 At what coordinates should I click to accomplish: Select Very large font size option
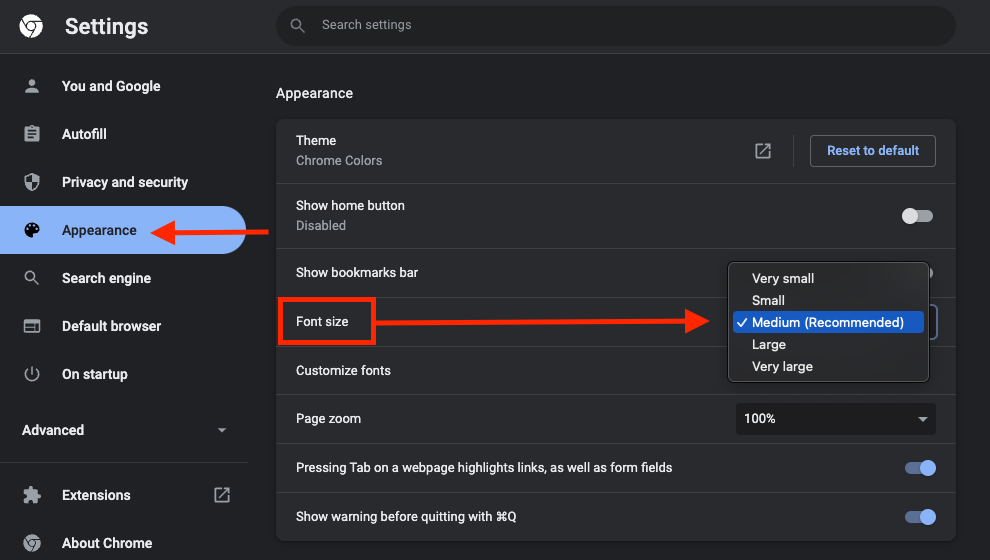(782, 367)
